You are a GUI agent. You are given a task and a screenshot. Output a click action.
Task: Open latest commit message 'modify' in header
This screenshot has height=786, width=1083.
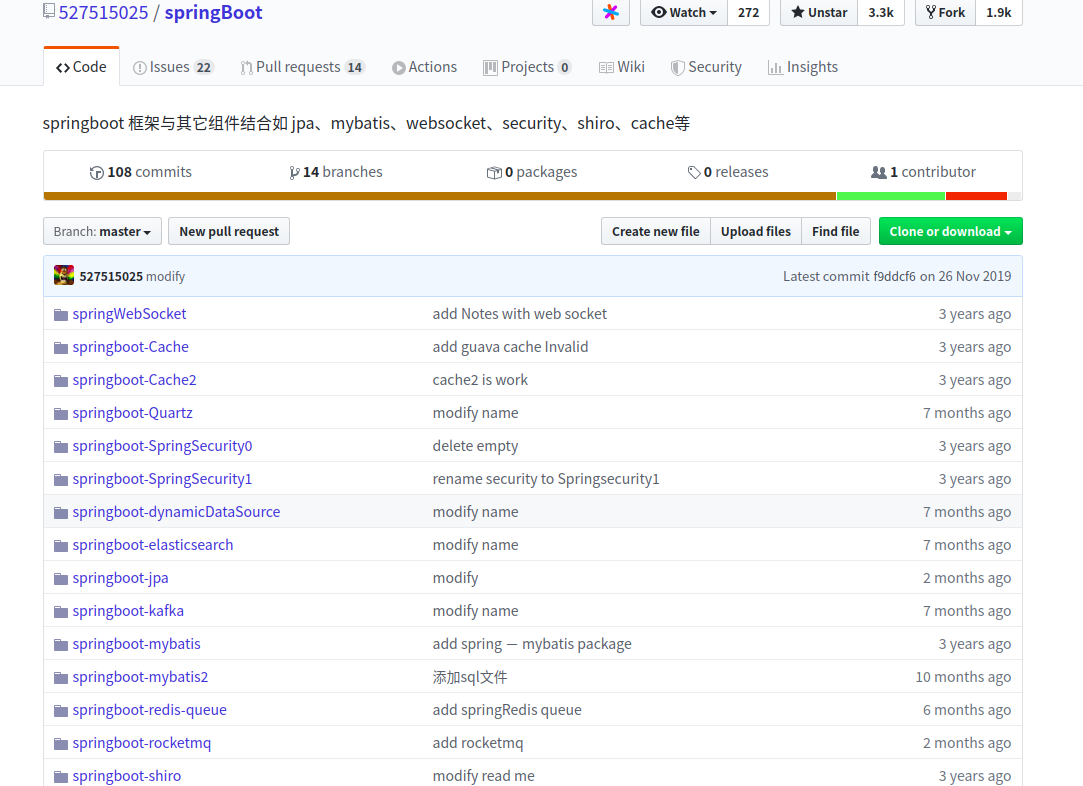click(166, 276)
